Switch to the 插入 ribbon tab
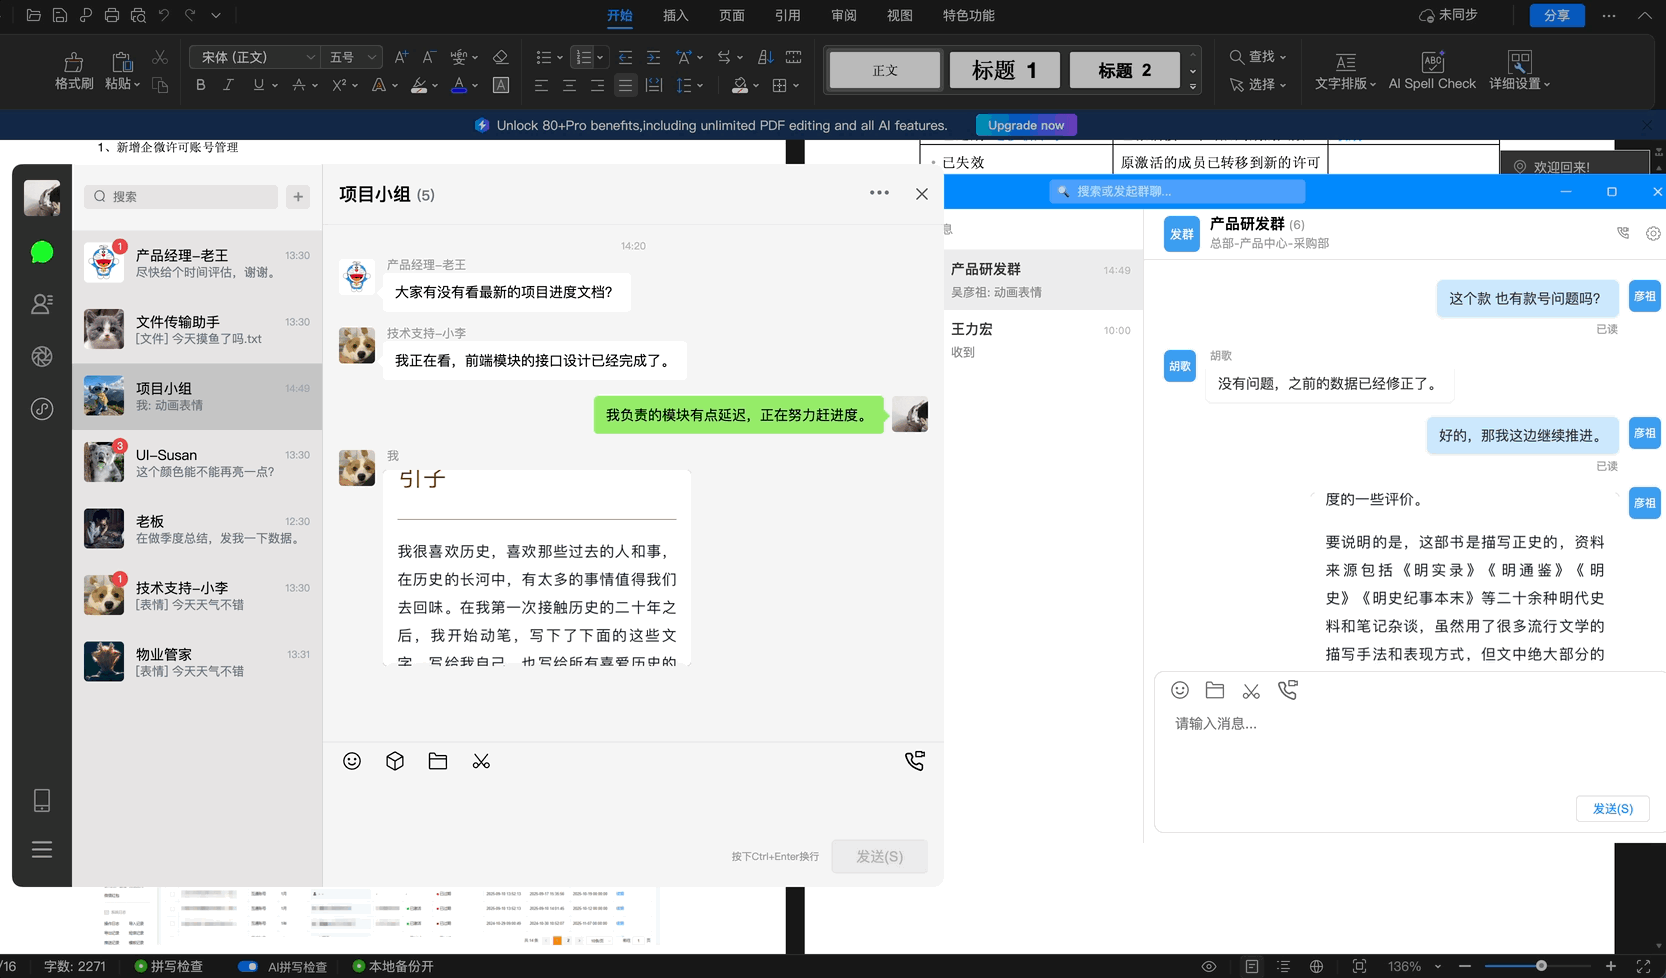This screenshot has height=978, width=1666. [x=675, y=15]
